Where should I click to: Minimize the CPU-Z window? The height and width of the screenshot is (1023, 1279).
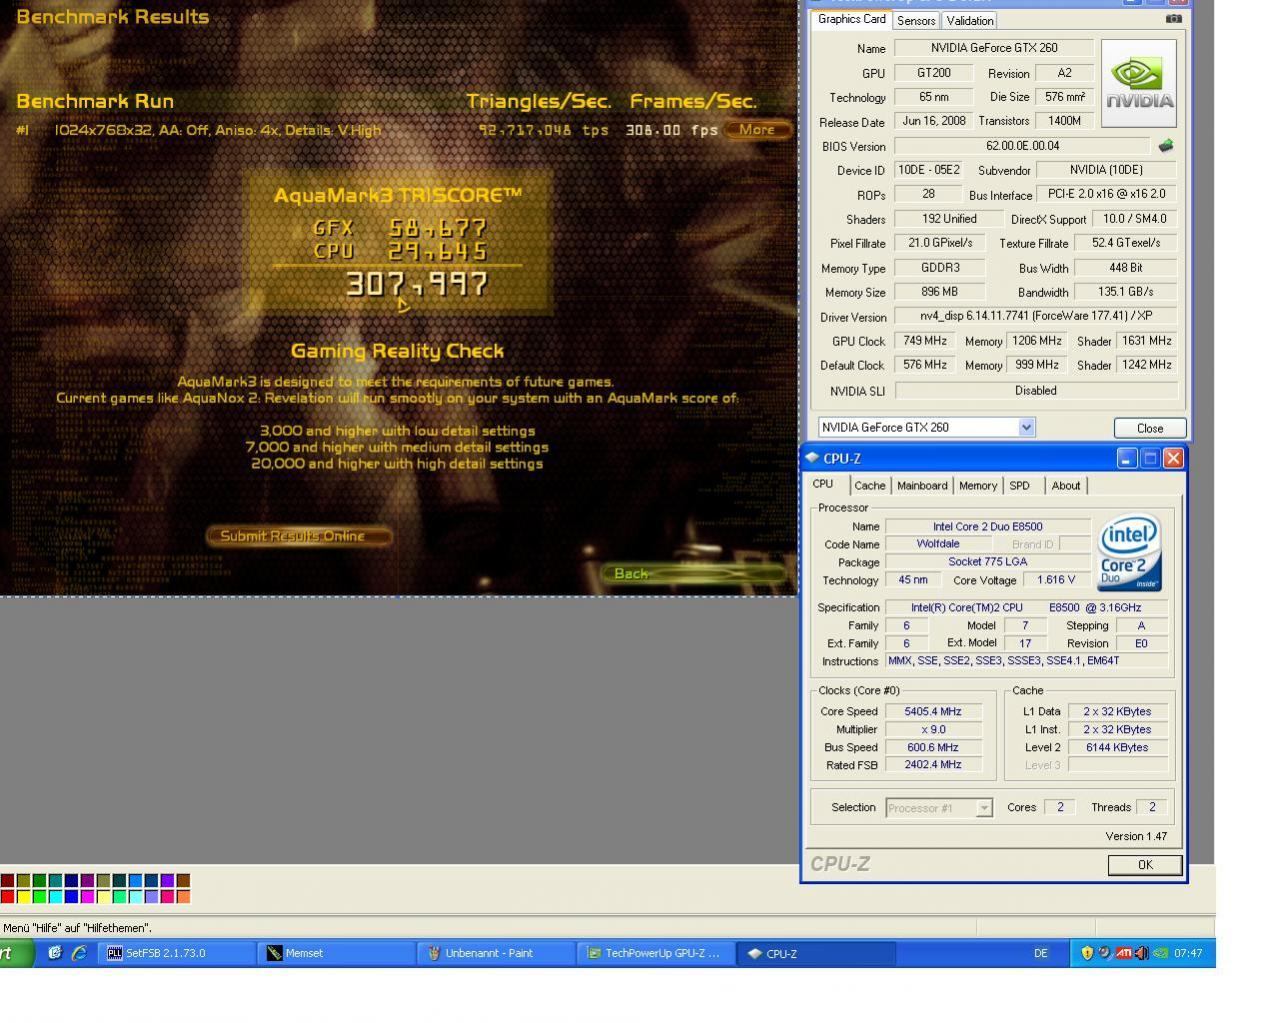click(x=1127, y=458)
